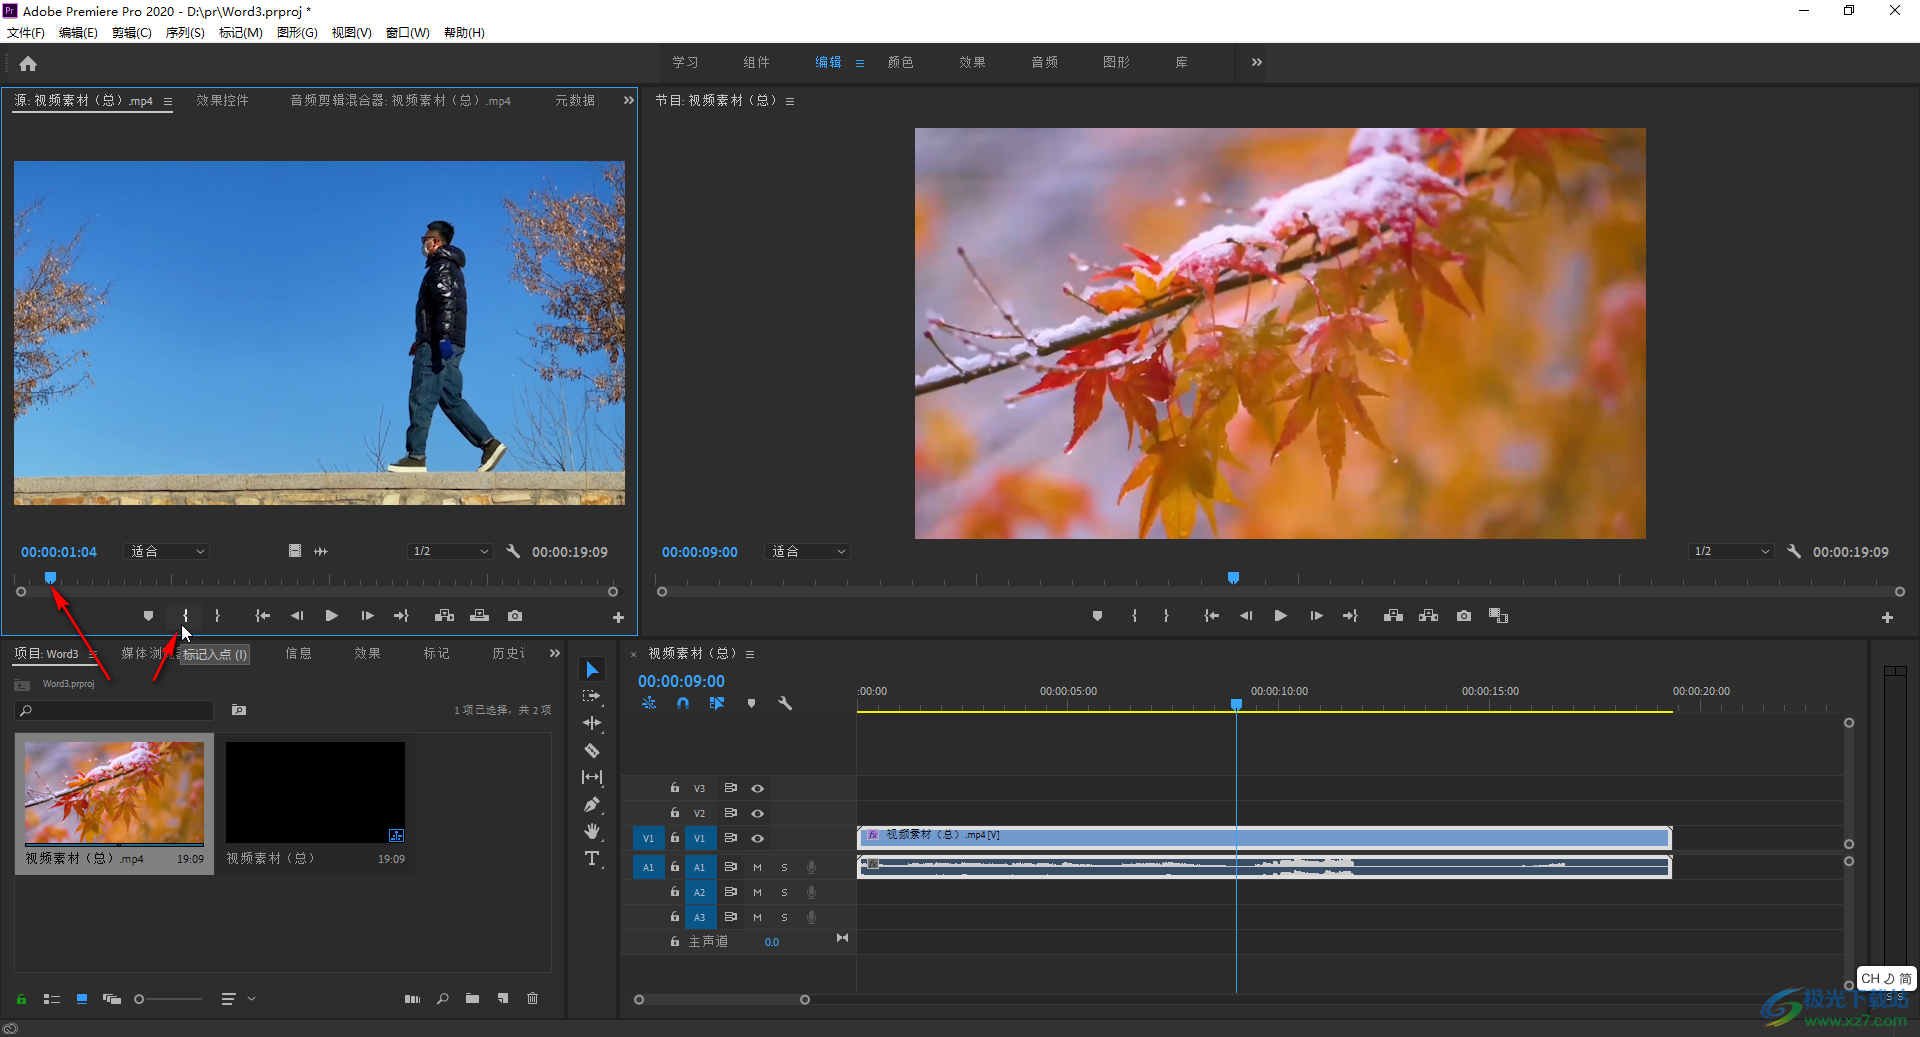Select the Slip tool
Viewport: 1920px width, 1037px height.
point(592,777)
